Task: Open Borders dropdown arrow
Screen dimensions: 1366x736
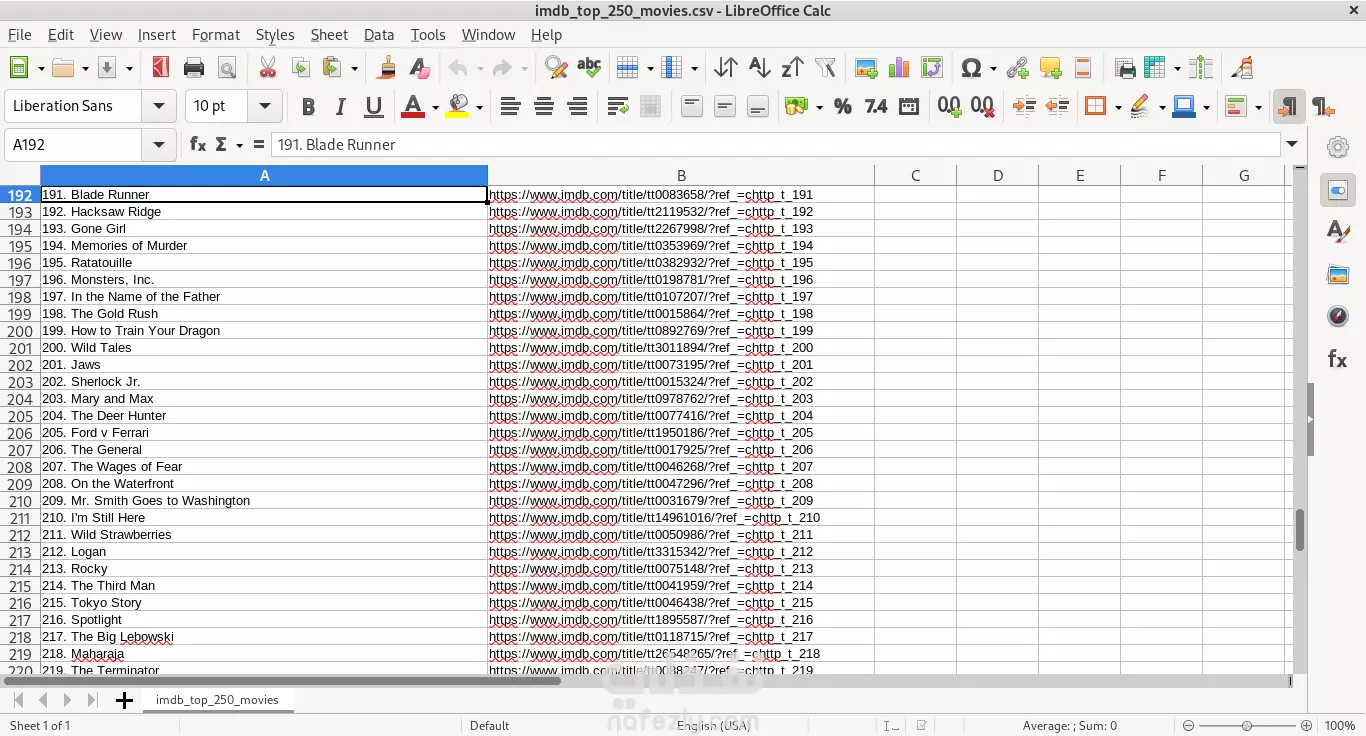Action: click(x=1118, y=107)
